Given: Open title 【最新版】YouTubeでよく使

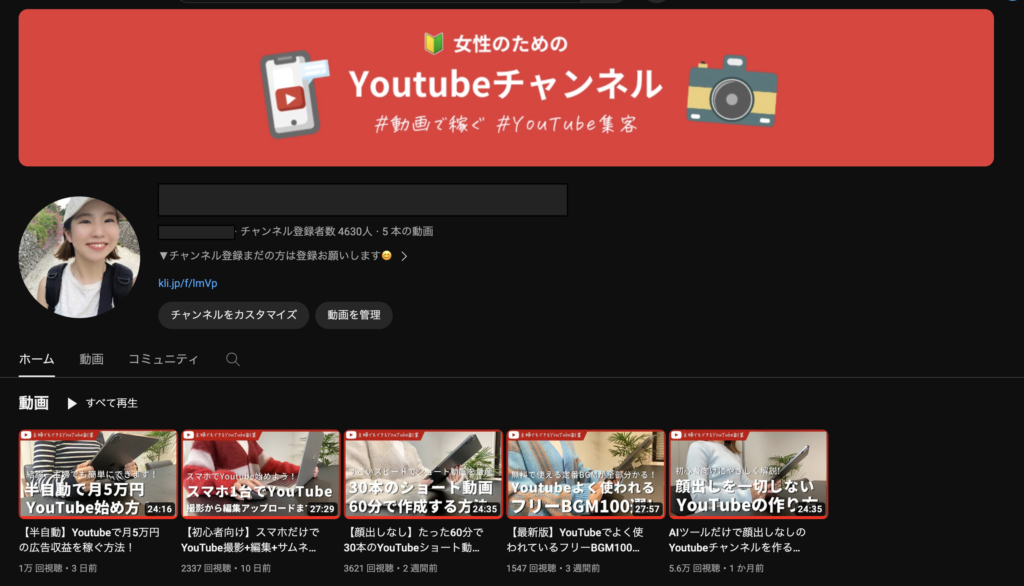Looking at the screenshot, I should (x=575, y=540).
